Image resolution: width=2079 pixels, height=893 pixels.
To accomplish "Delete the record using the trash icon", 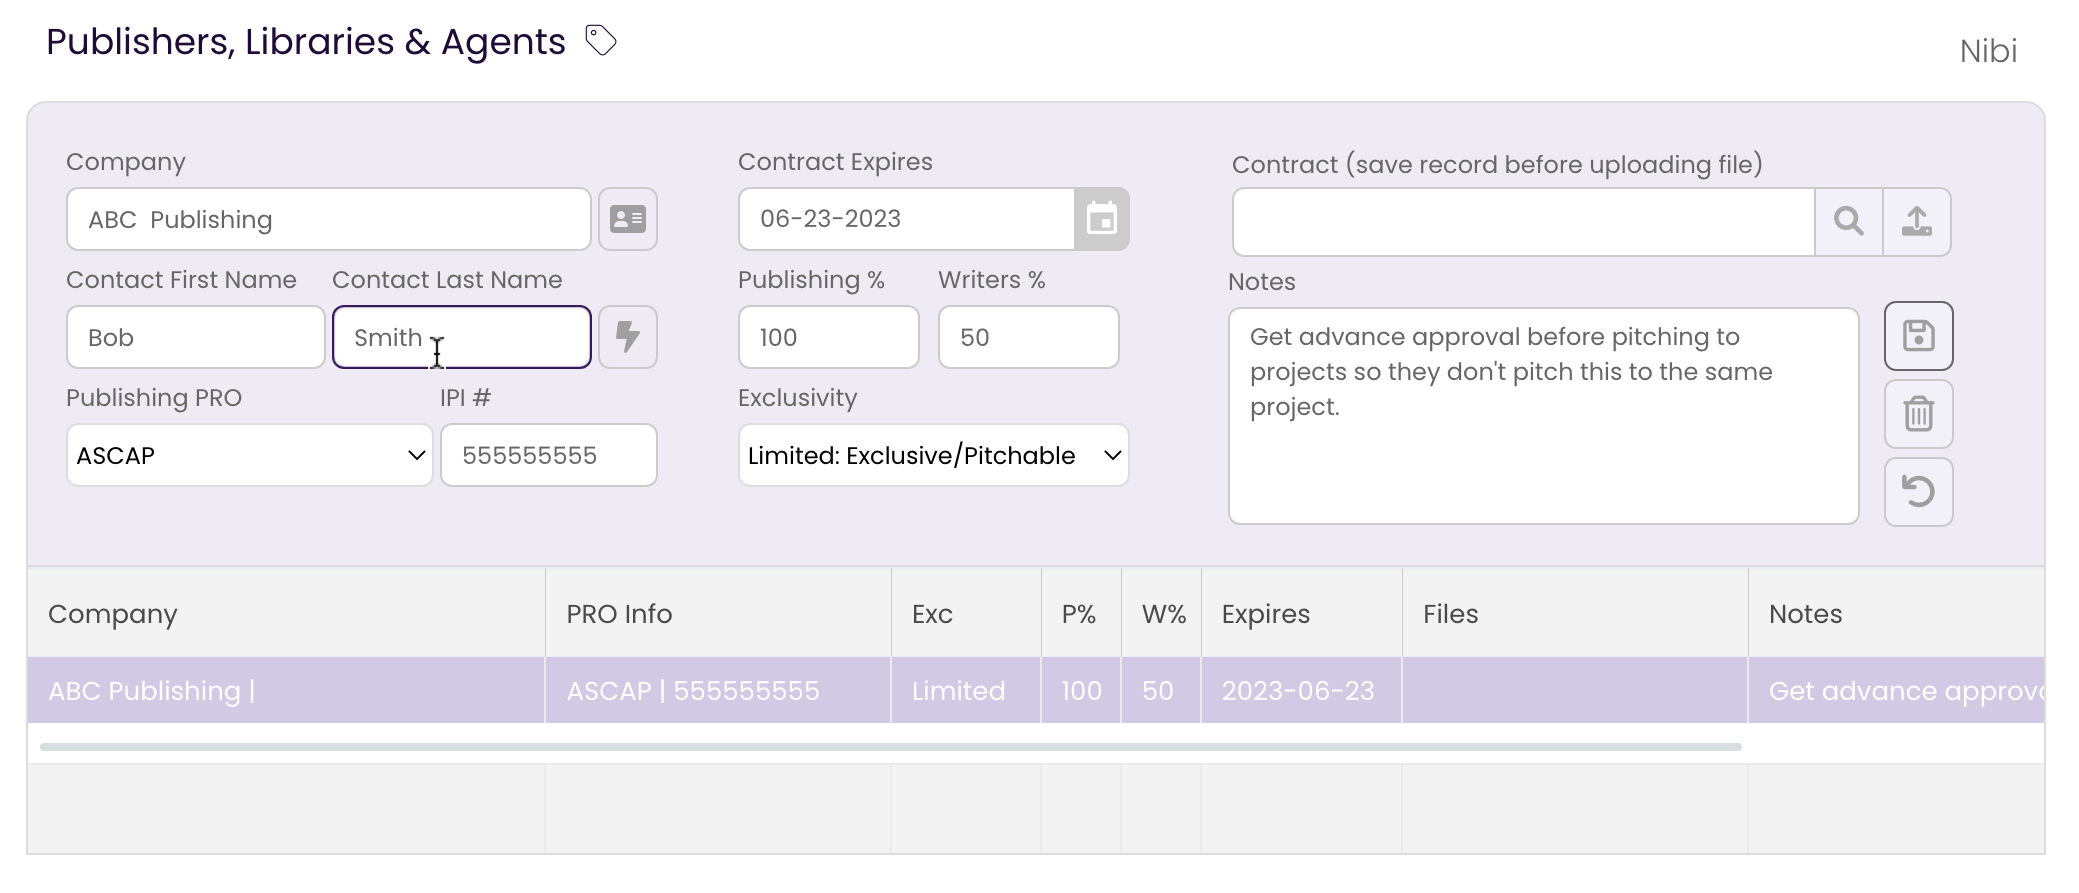I will pos(1919,414).
